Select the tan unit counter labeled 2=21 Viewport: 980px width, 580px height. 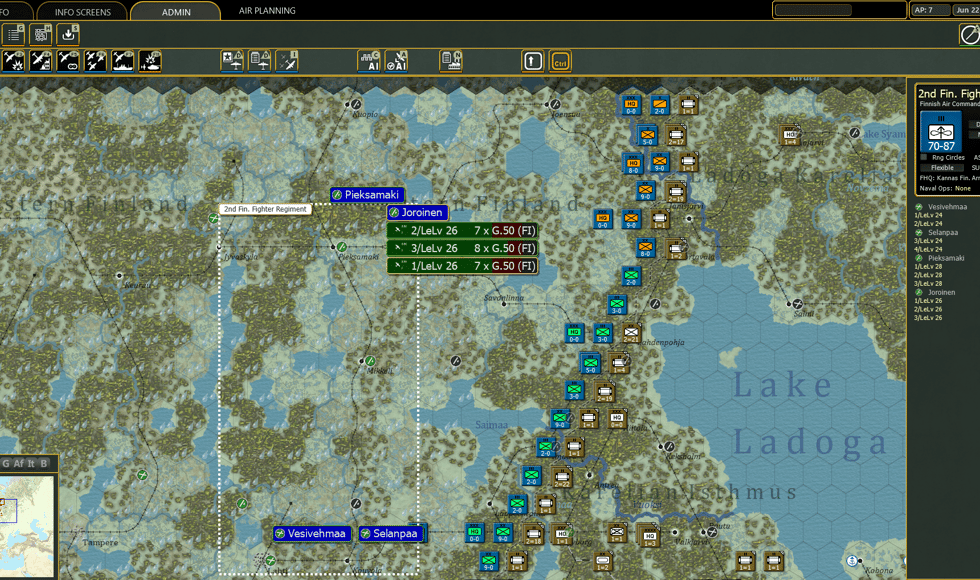(x=631, y=333)
